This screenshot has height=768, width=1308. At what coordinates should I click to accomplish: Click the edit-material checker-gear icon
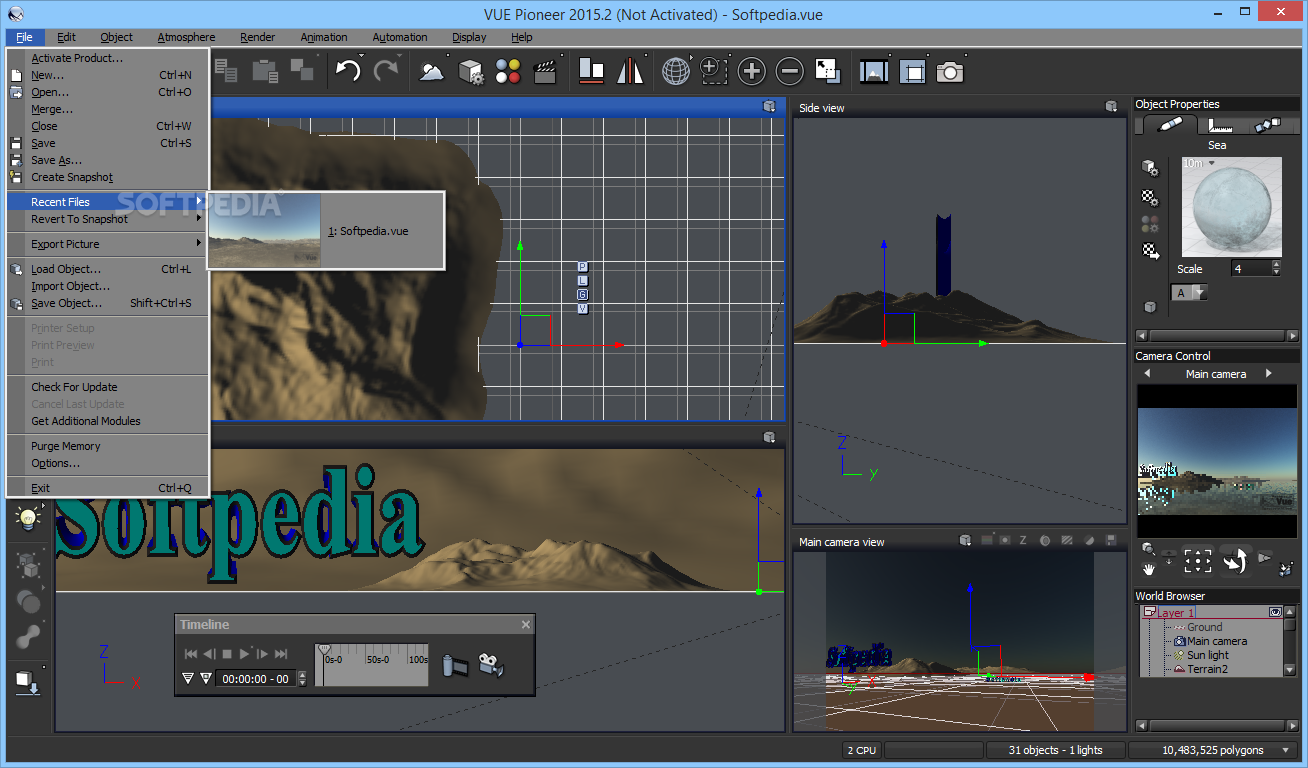pyautogui.click(x=1150, y=197)
